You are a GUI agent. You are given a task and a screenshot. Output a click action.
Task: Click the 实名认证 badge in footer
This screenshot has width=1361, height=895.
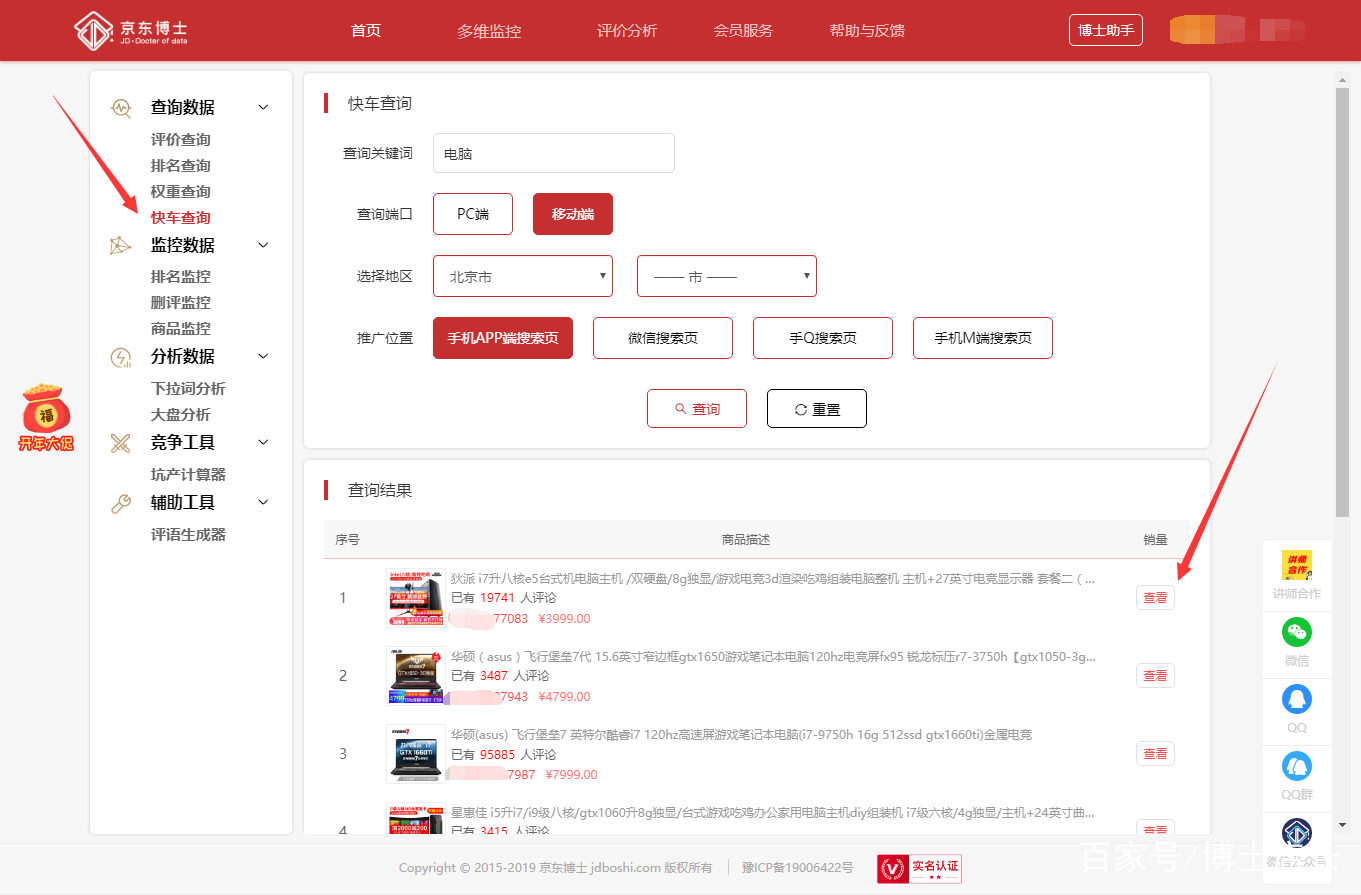click(x=919, y=868)
